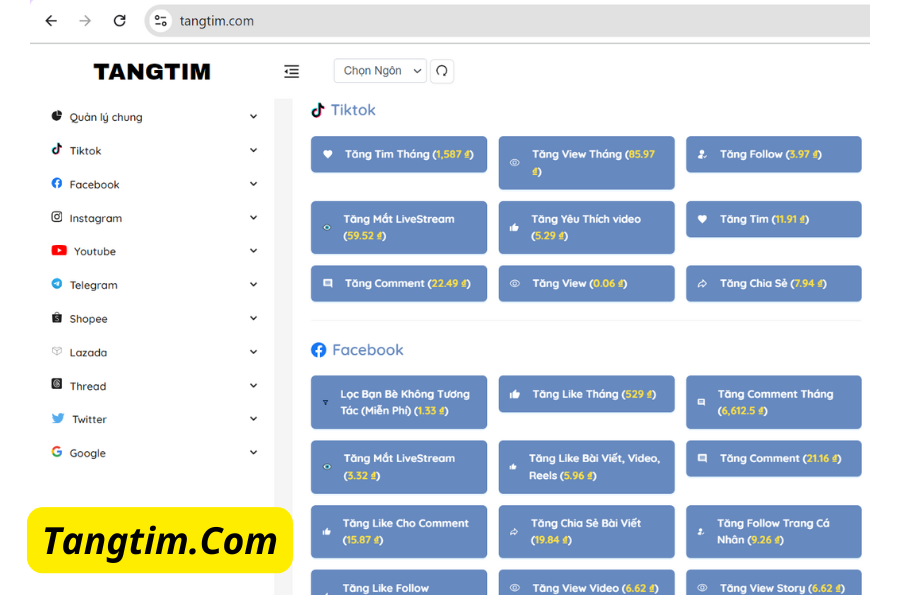Select Tăng Like Tháng (529 ₫)
This screenshot has width=900, height=600.
click(x=587, y=394)
